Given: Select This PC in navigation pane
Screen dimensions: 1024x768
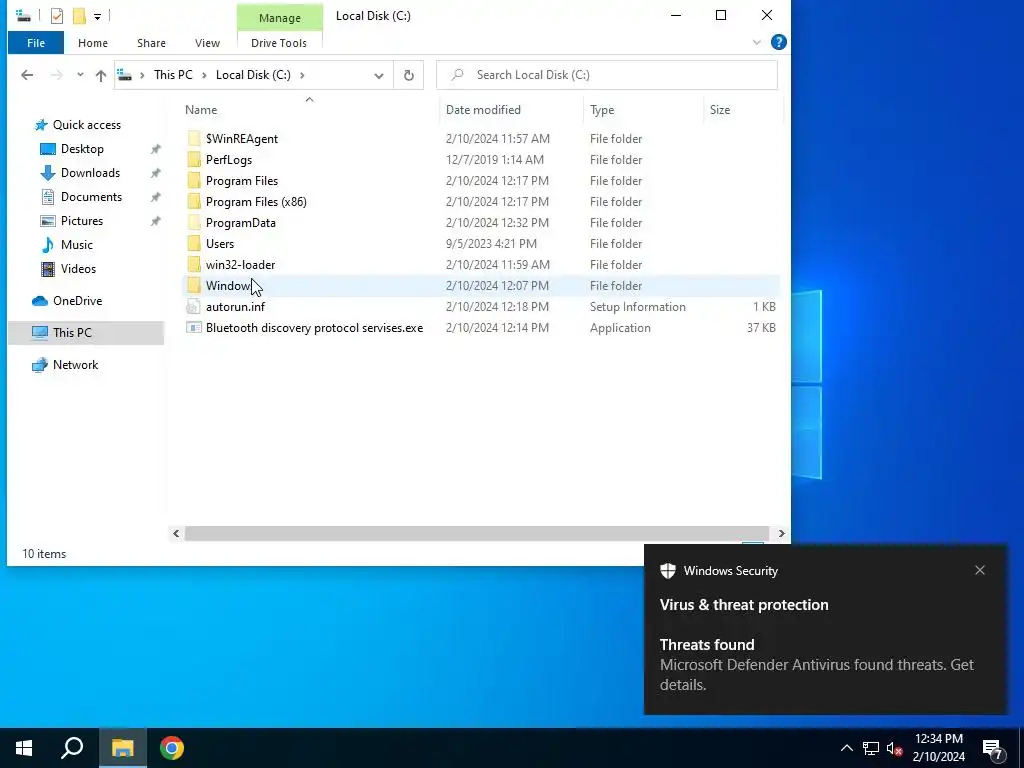Looking at the screenshot, I should (72, 333).
